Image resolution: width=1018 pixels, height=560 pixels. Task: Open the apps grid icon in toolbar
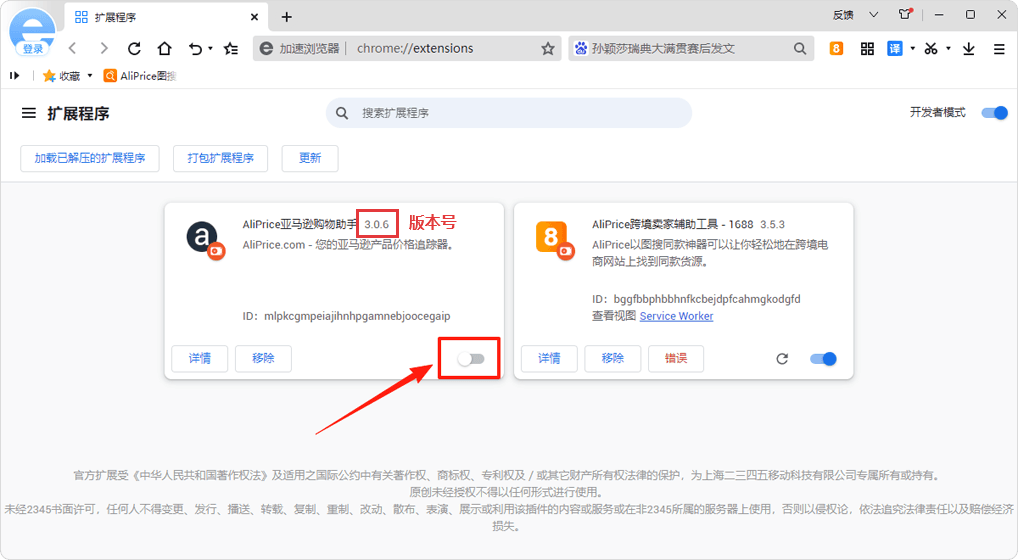point(867,48)
